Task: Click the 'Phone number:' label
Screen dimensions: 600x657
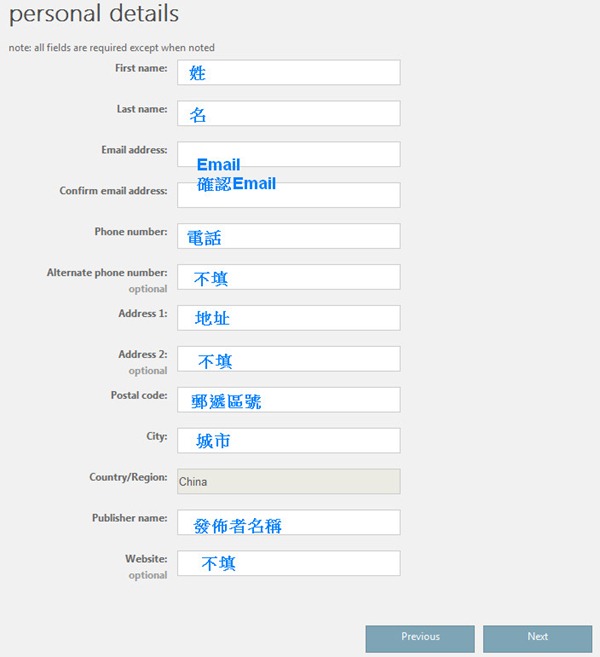Action: 131,232
